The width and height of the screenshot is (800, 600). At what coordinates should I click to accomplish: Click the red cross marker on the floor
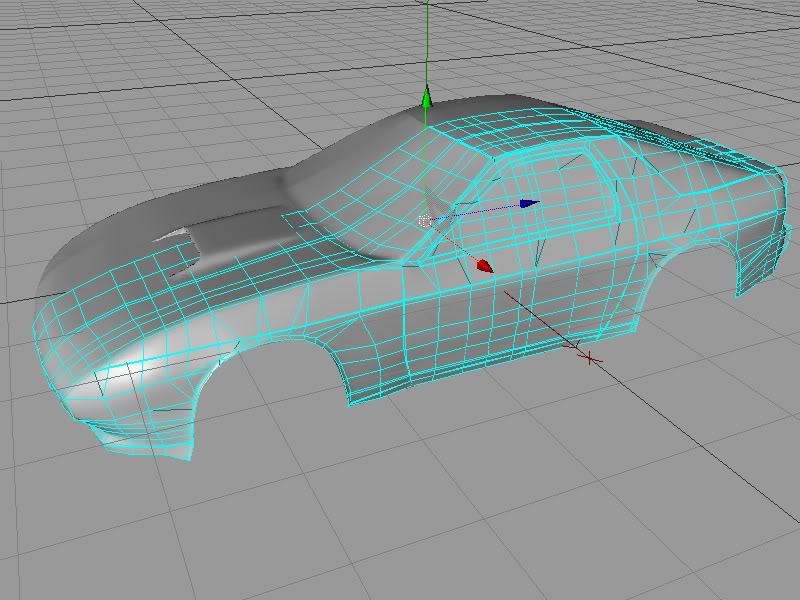coord(591,357)
